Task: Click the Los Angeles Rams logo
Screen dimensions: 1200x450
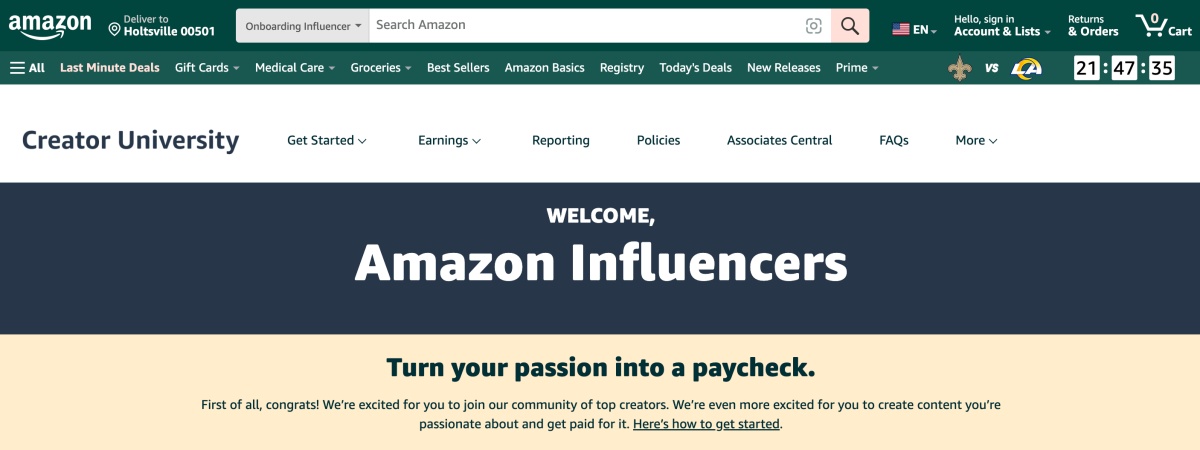Action: [x=1026, y=68]
